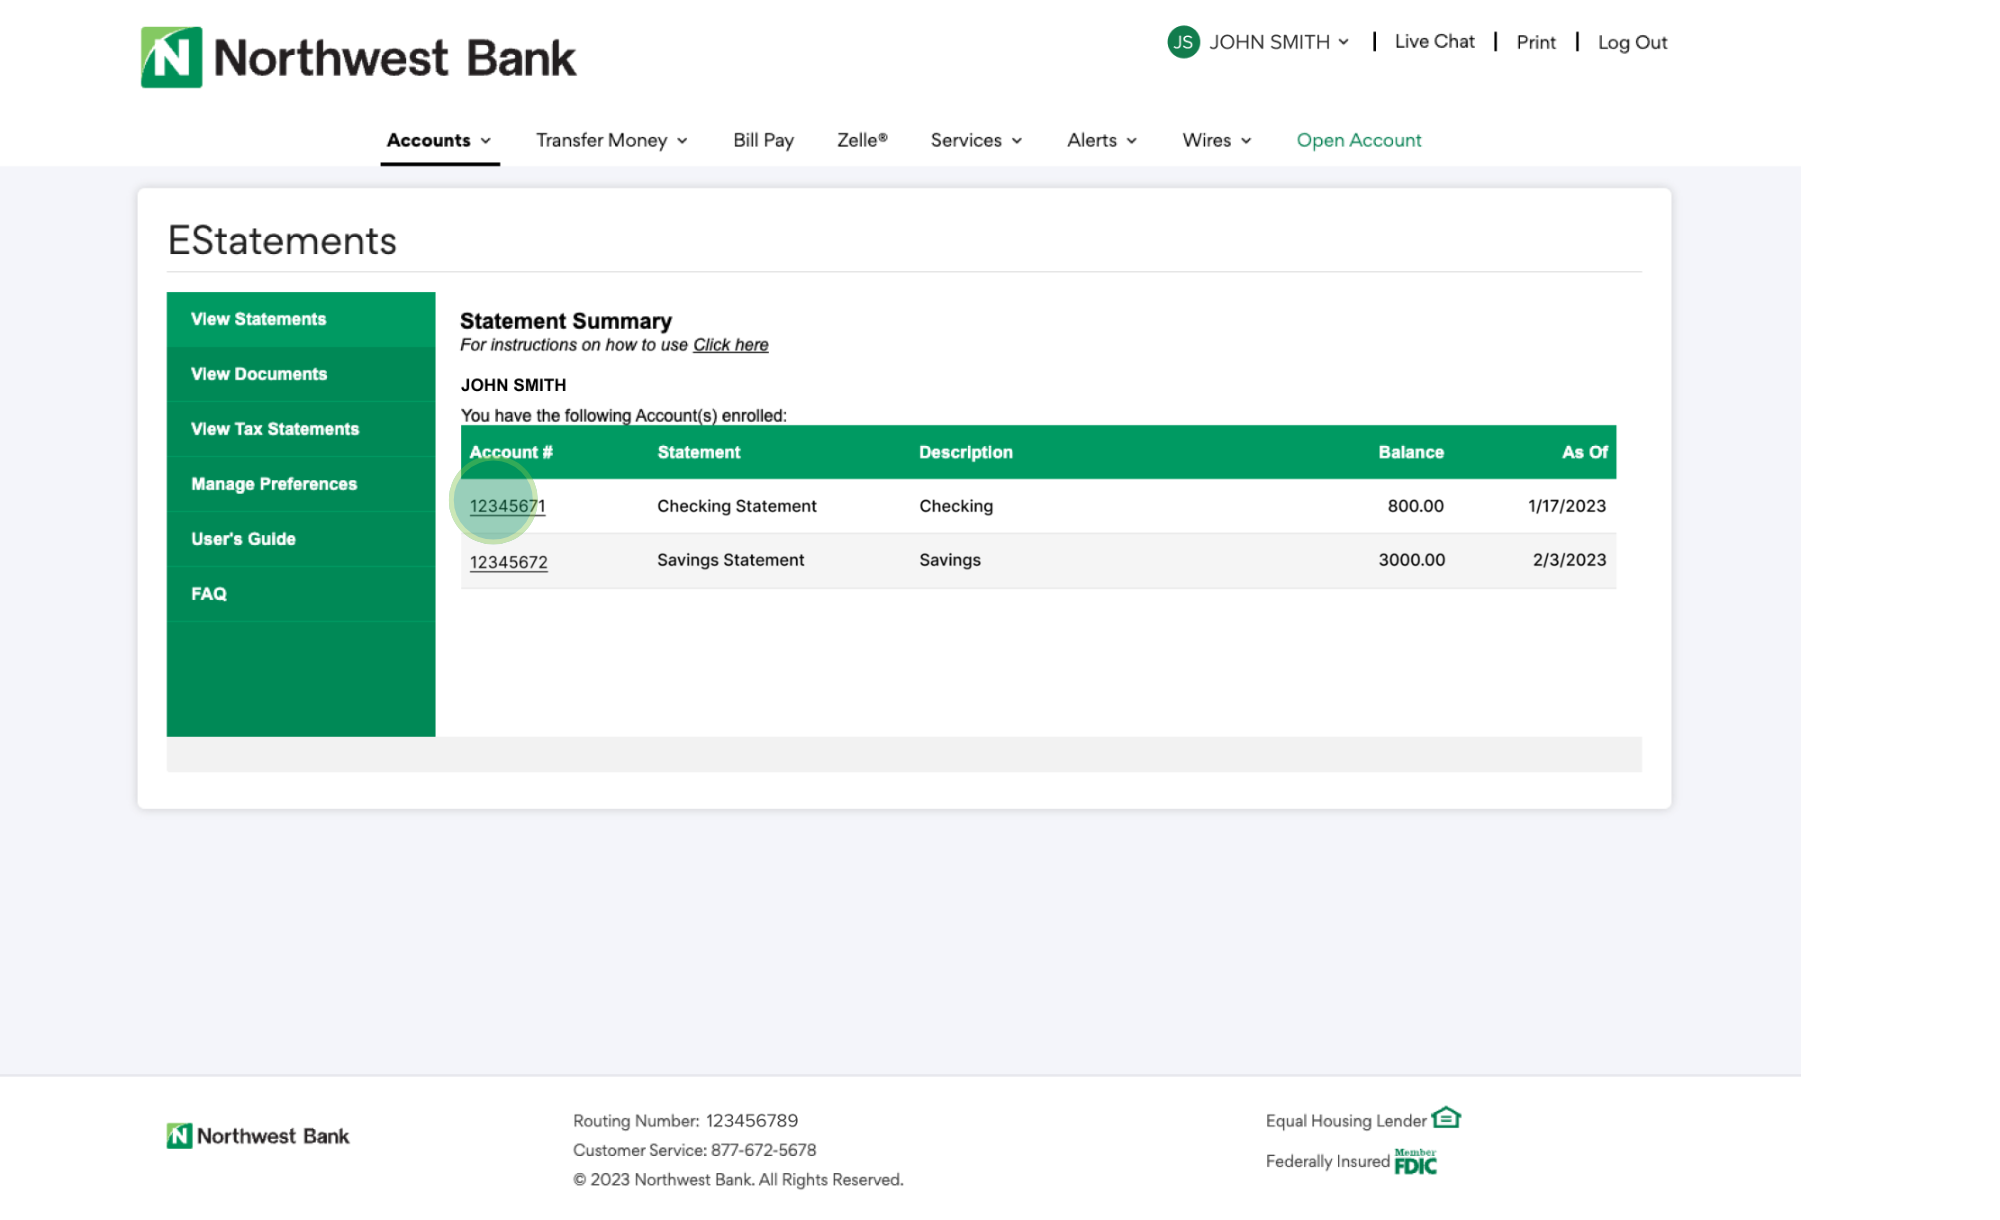2000x1220 pixels.
Task: Click the Northwest Bank header logo
Action: tap(358, 58)
